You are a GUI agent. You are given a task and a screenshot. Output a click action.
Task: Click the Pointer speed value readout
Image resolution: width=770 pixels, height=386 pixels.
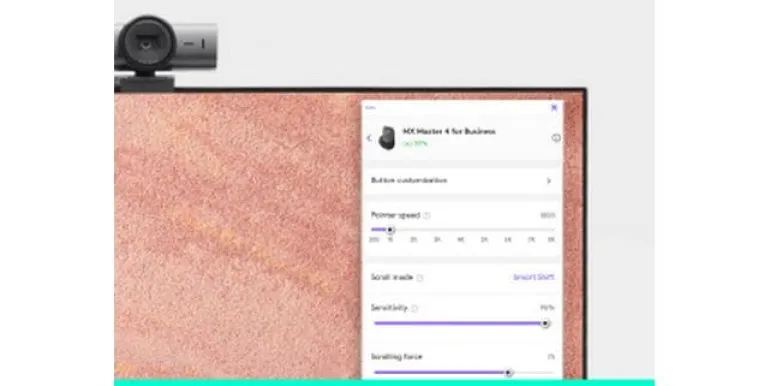coord(548,215)
